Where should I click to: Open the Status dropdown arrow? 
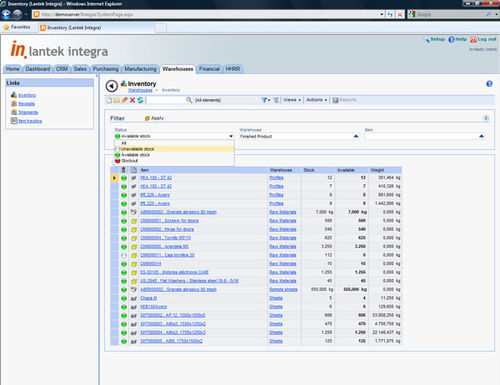click(x=231, y=136)
